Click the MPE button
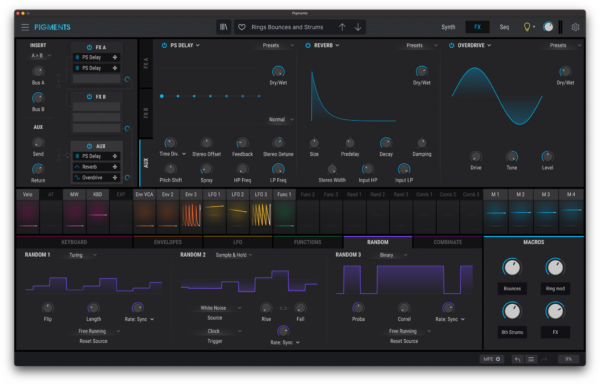This screenshot has height=385, width=600. click(492, 359)
